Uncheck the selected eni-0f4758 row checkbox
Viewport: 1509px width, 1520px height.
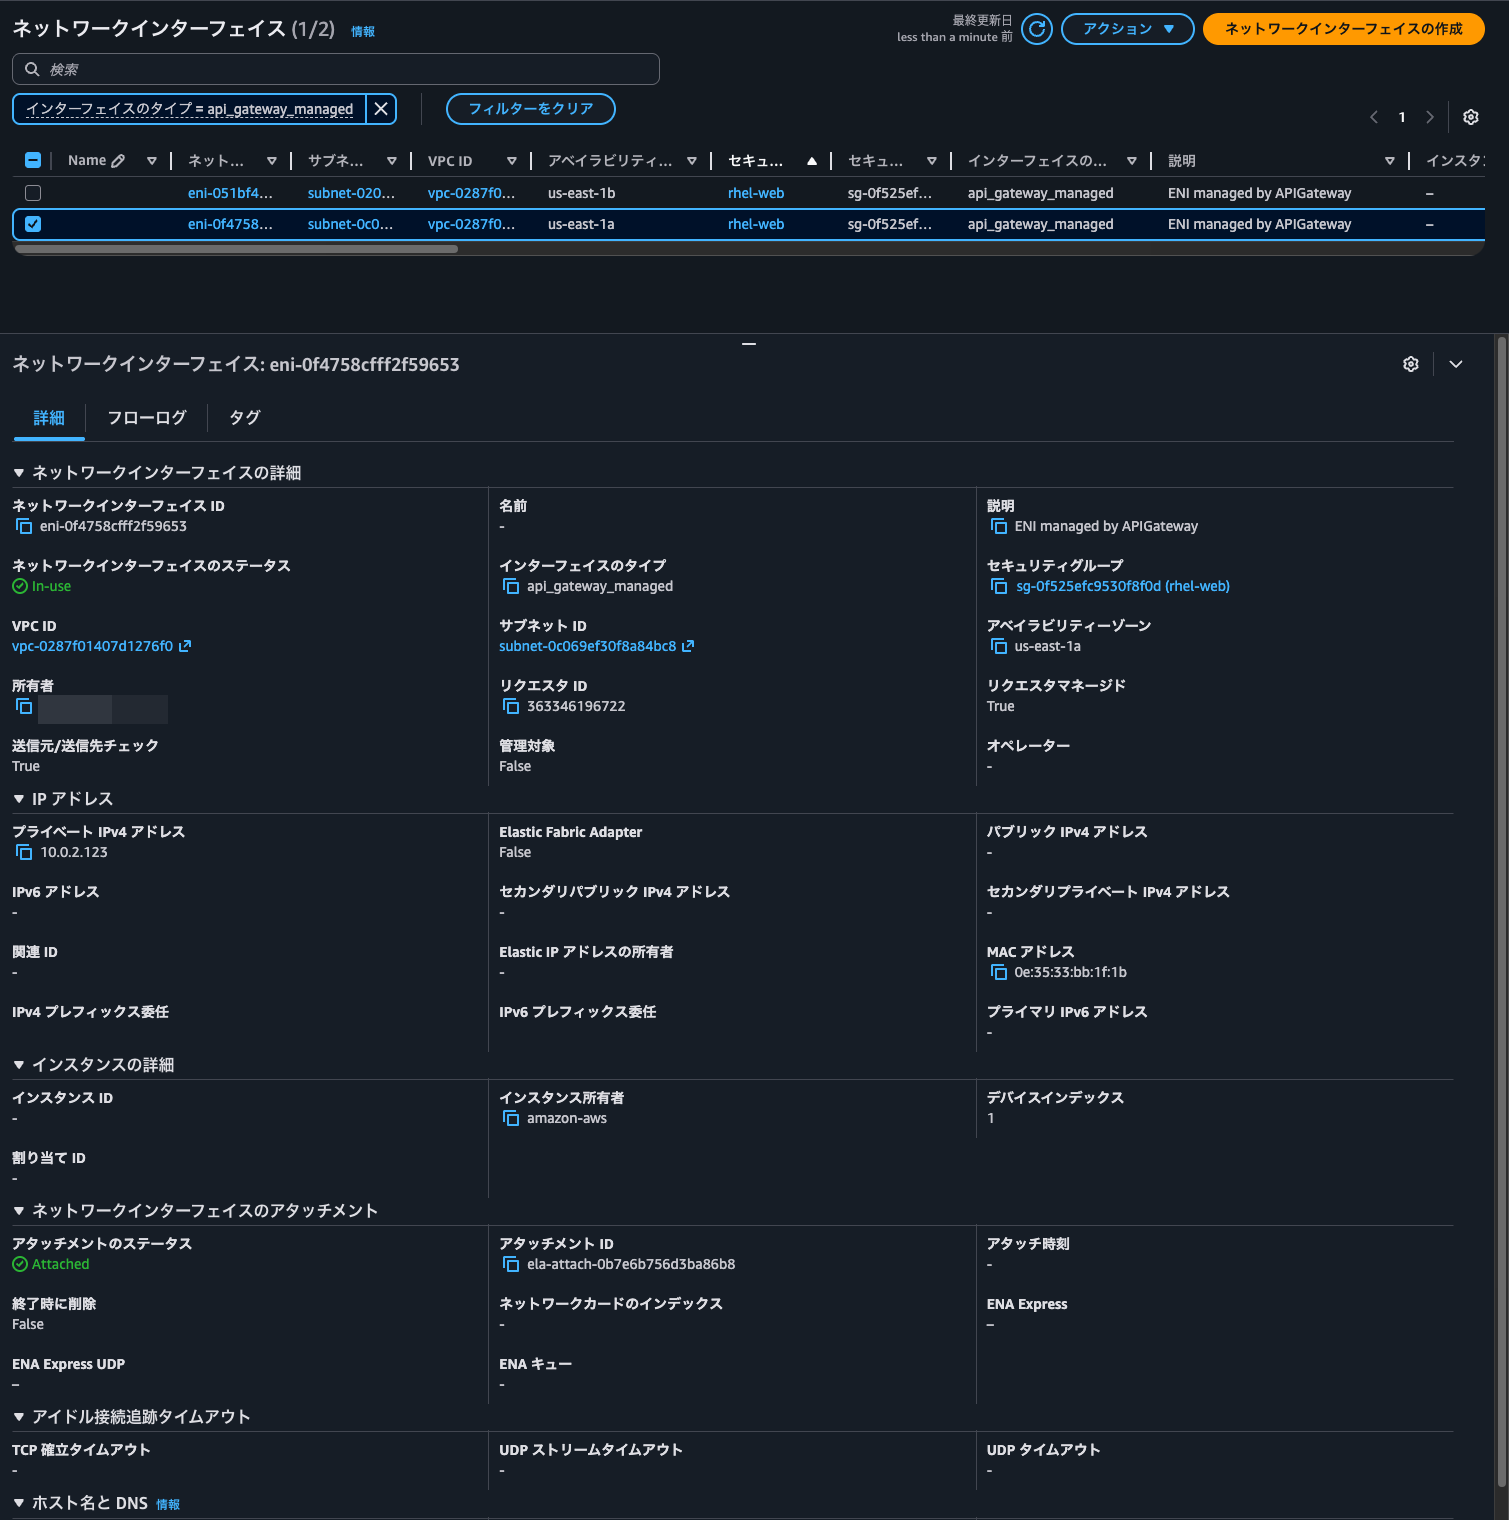[33, 224]
